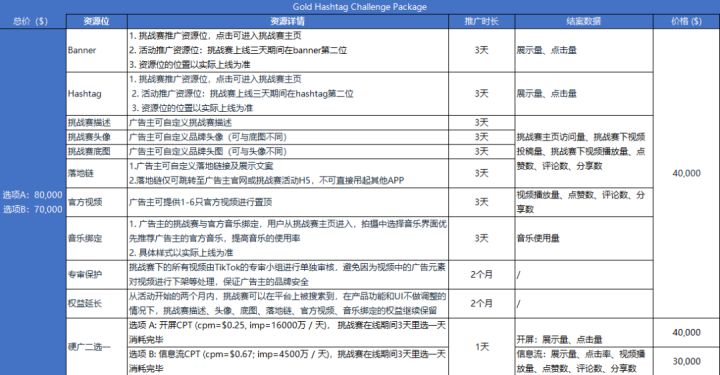Click details cell 广告主可自定义品牌头图

tap(288, 151)
